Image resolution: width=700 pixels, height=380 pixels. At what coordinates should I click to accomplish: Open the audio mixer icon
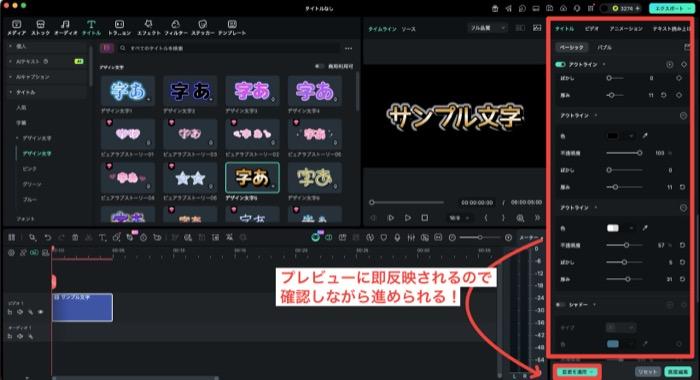[411, 238]
